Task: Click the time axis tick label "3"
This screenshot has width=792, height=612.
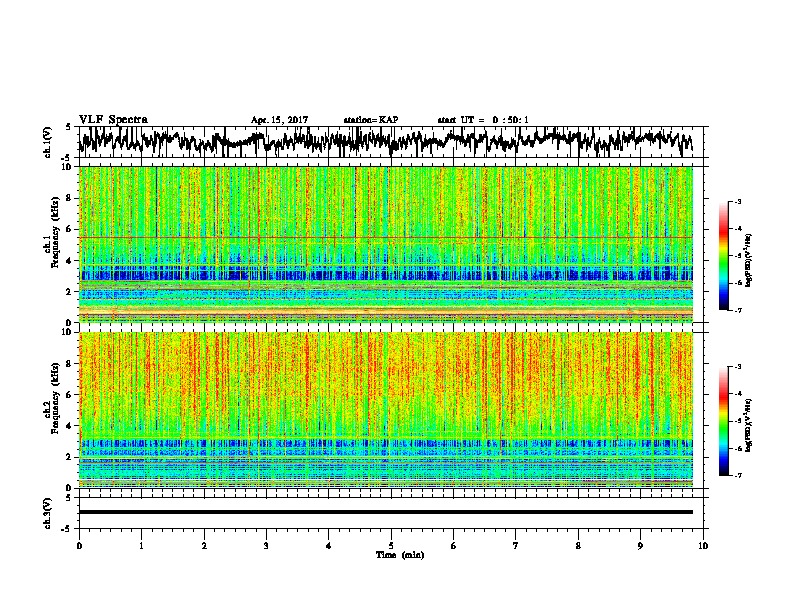Action: [x=266, y=546]
